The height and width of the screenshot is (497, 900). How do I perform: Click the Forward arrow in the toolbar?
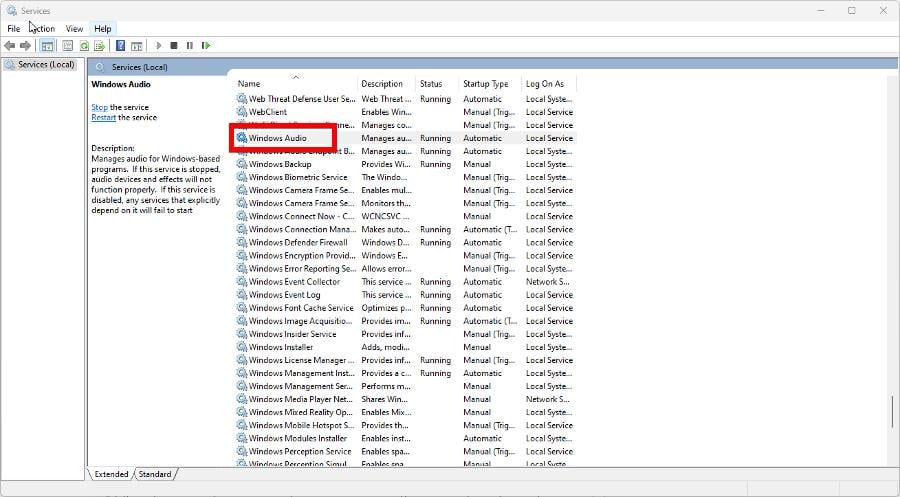click(x=25, y=45)
